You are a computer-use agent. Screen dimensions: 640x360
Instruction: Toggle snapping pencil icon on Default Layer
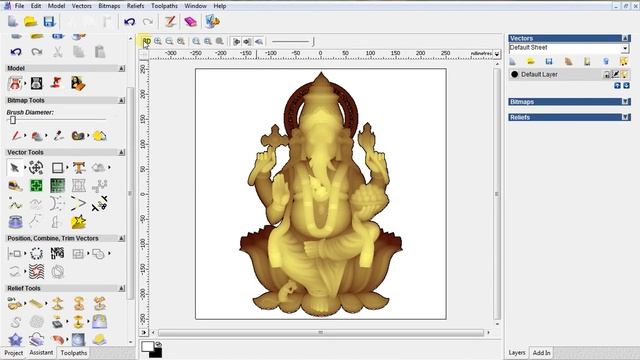click(x=616, y=74)
